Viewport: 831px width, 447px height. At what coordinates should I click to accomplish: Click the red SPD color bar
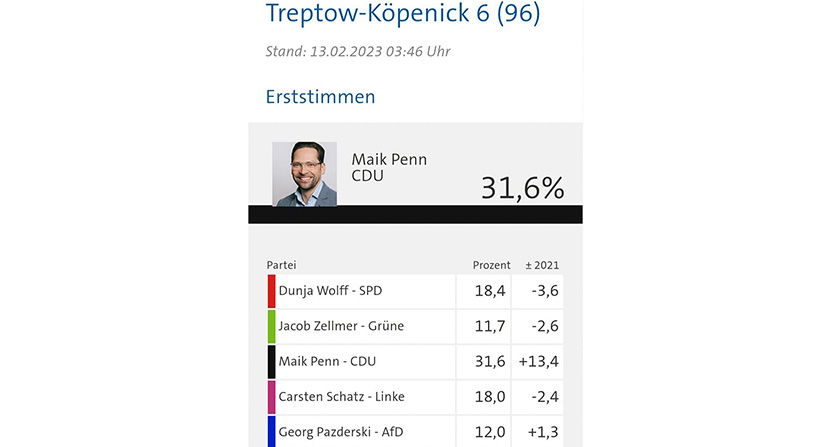point(271,291)
